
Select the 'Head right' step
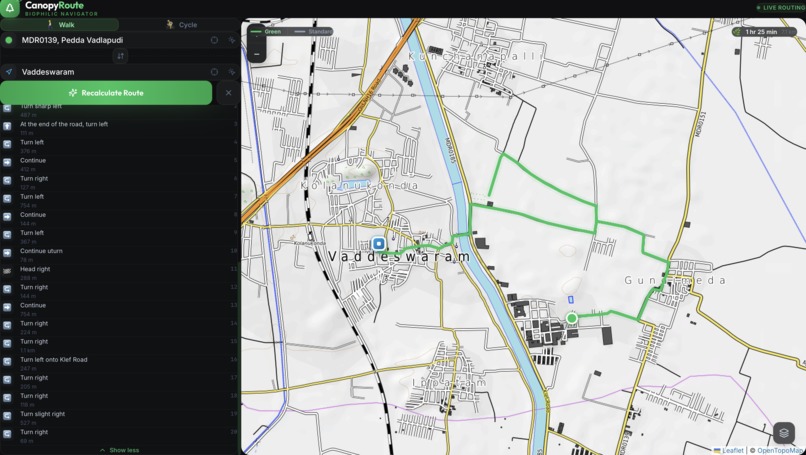(x=120, y=273)
